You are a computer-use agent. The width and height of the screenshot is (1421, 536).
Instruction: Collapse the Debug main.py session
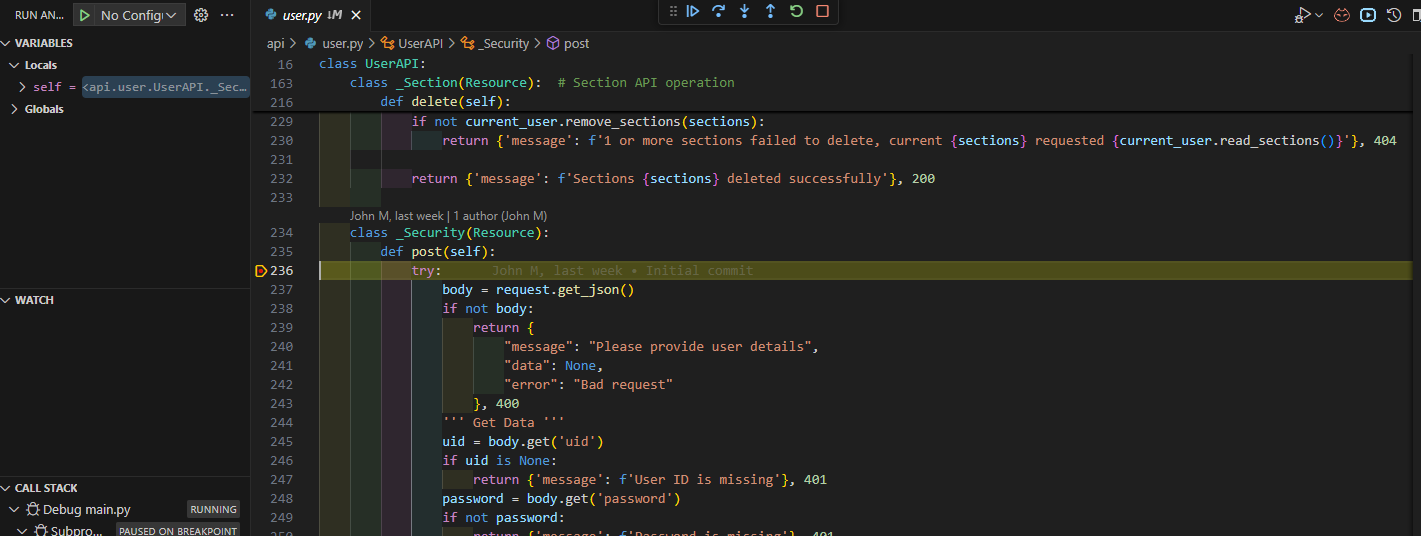pyautogui.click(x=14, y=510)
